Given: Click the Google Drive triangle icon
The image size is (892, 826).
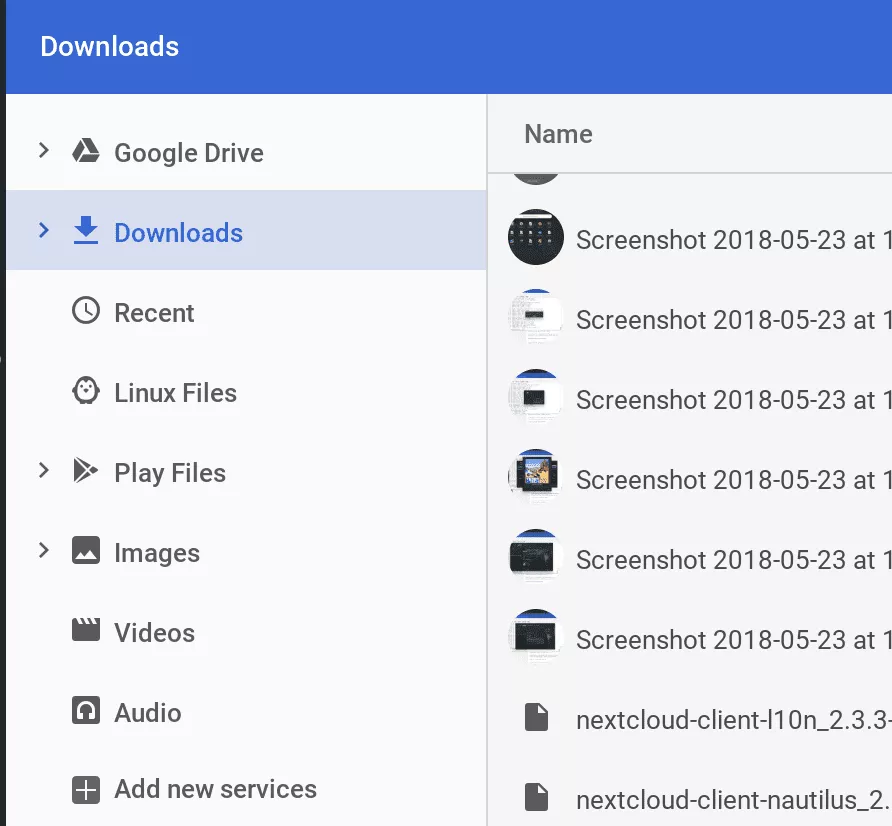Looking at the screenshot, I should (x=86, y=152).
